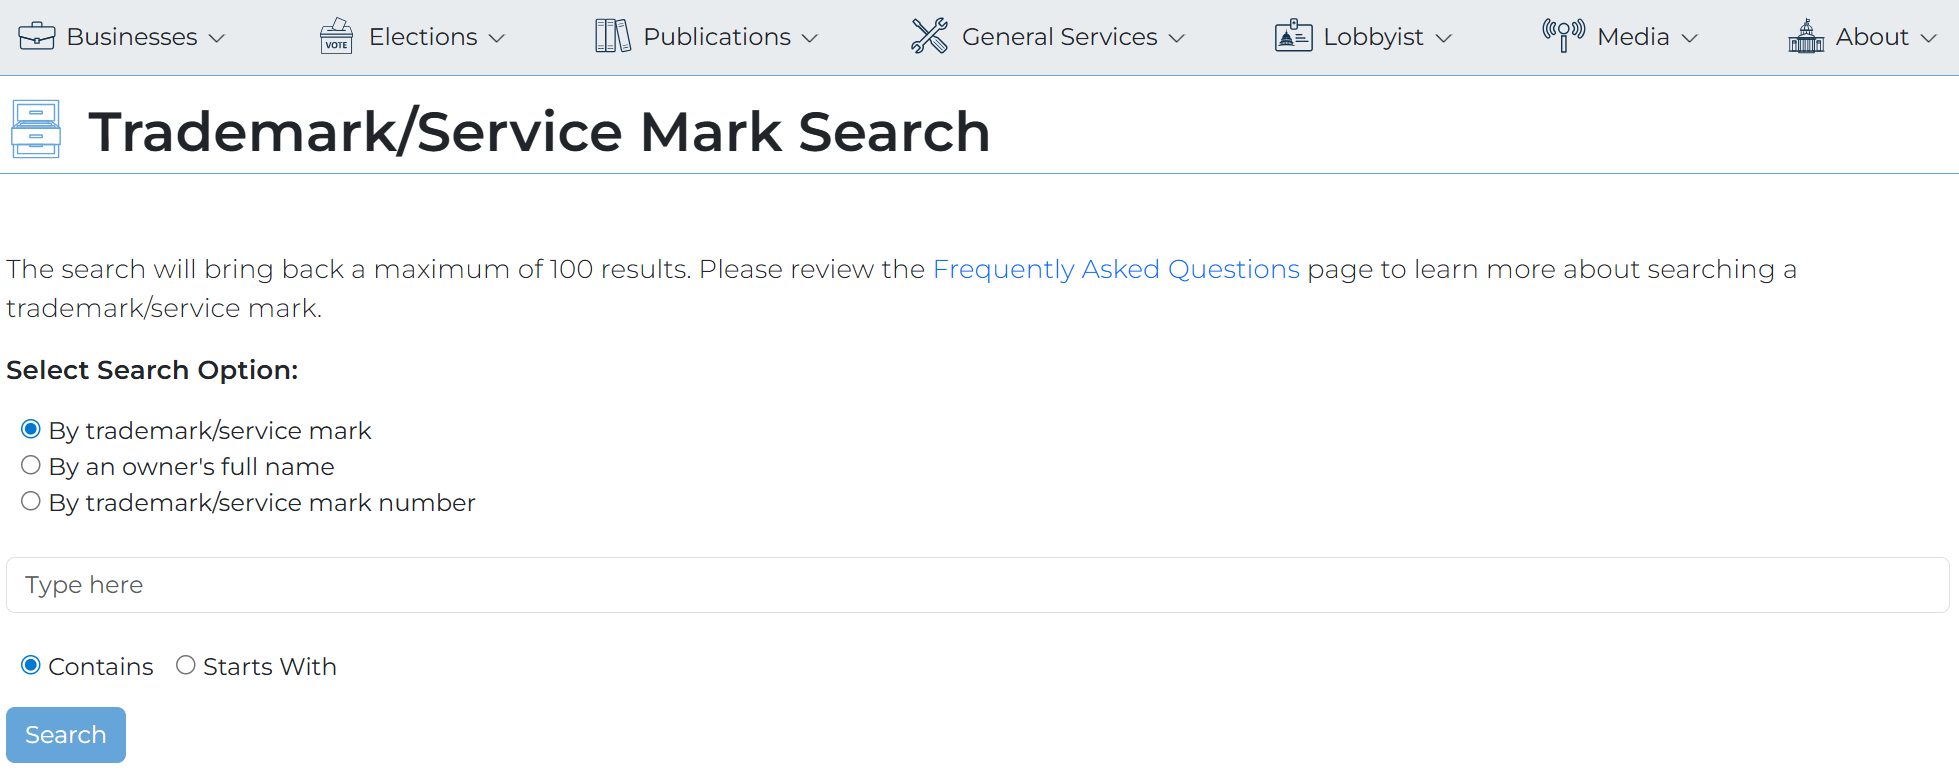Click the About capitol building icon
This screenshot has width=1959, height=775.
(x=1806, y=36)
